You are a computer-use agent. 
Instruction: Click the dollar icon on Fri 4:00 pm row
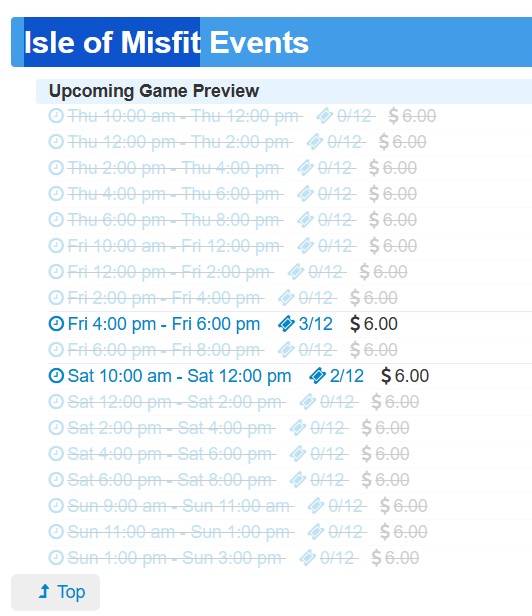355,324
